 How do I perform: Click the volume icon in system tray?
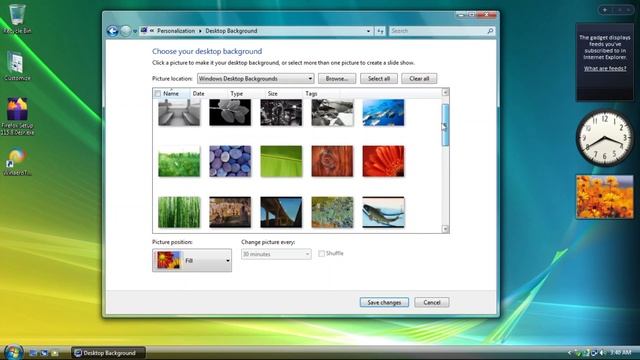[x=602, y=352]
